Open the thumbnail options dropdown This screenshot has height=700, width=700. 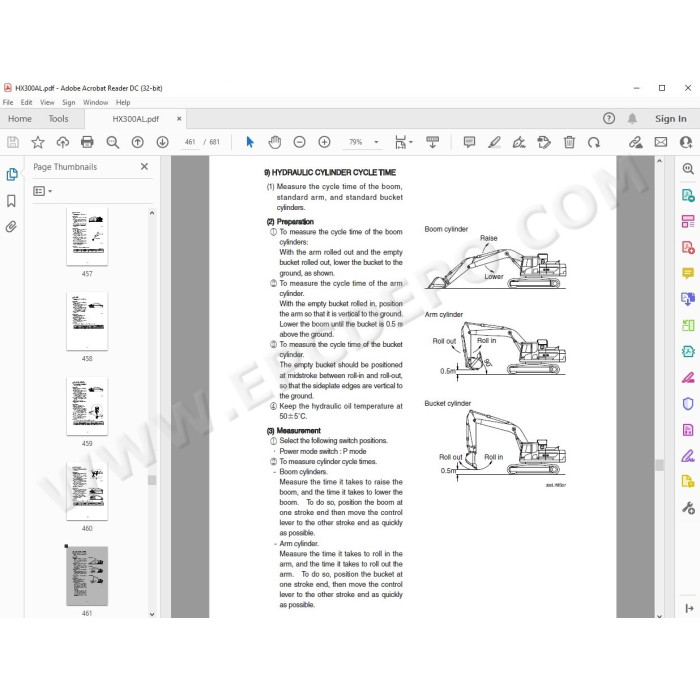[42, 191]
